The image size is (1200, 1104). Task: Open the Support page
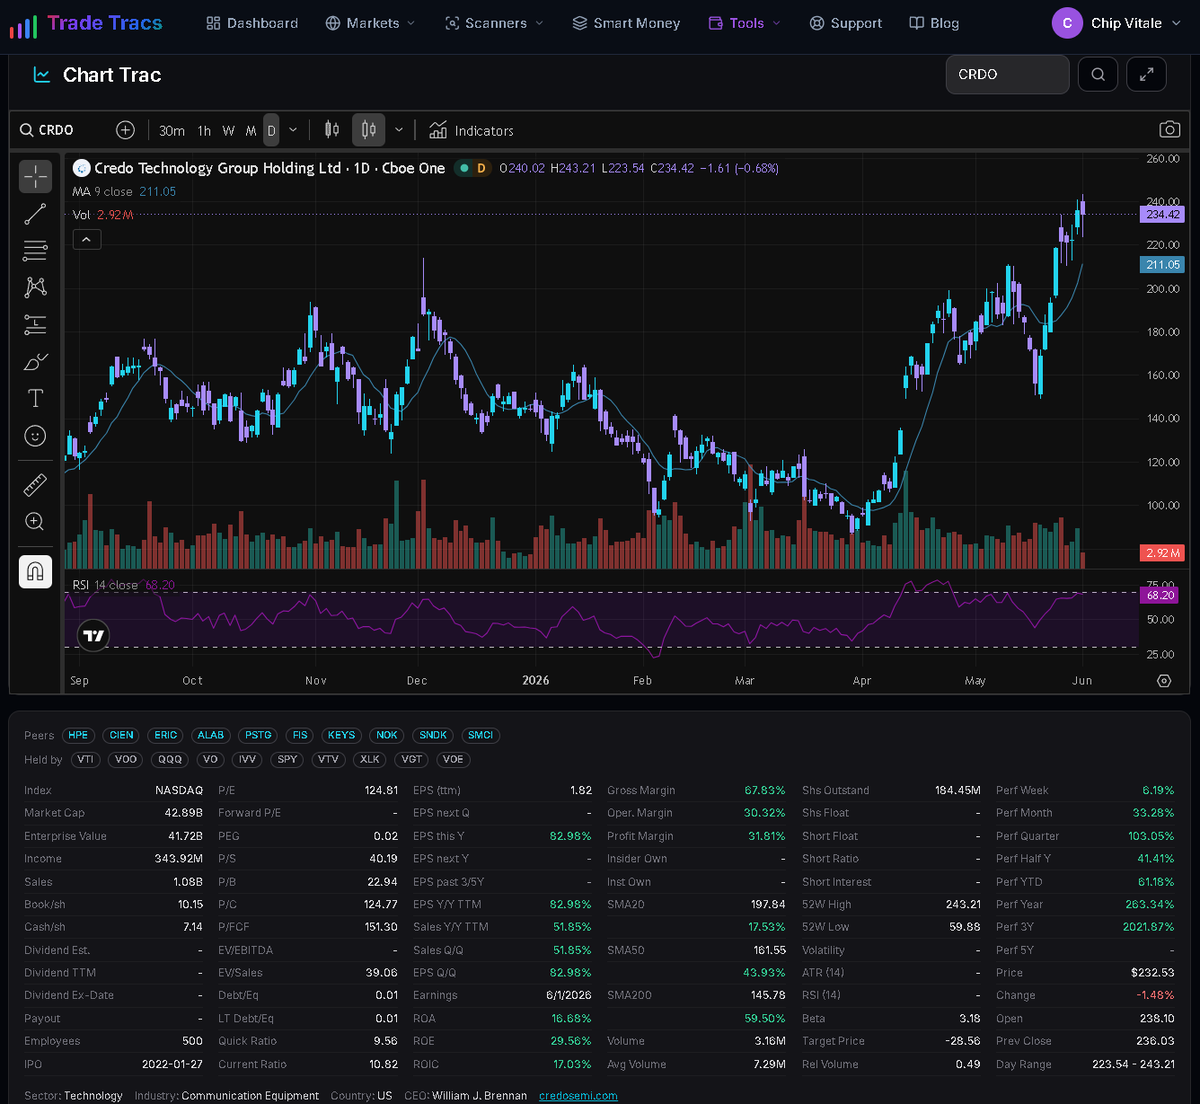[x=845, y=23]
